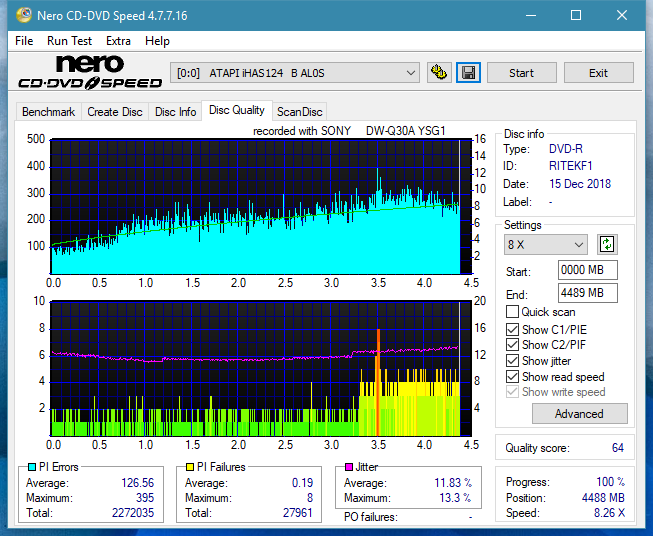Toggle Show read speed checkbox

(x=512, y=376)
